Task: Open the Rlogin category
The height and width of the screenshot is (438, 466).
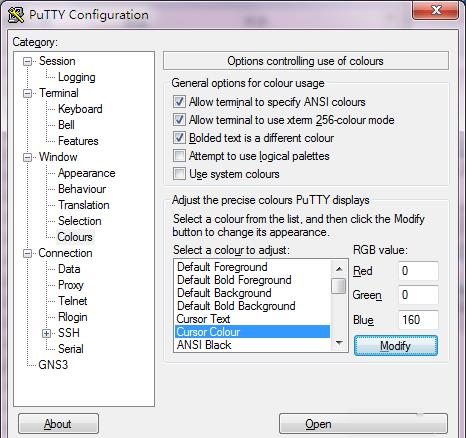Action: [72, 317]
